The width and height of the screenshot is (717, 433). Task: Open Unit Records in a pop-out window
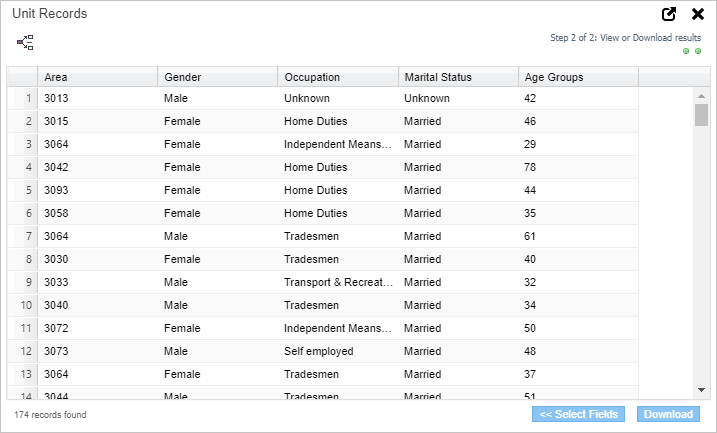669,14
